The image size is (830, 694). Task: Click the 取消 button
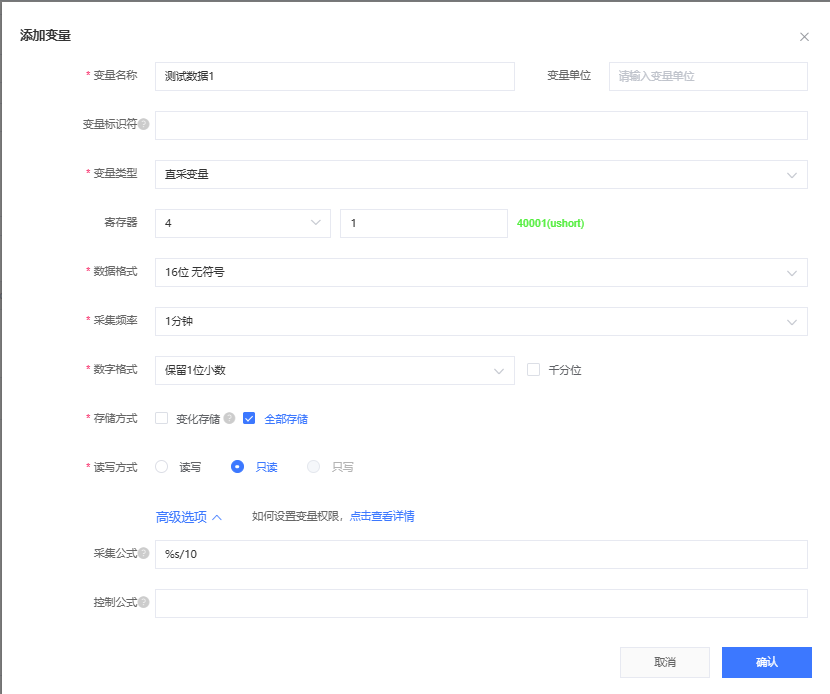tap(664, 662)
